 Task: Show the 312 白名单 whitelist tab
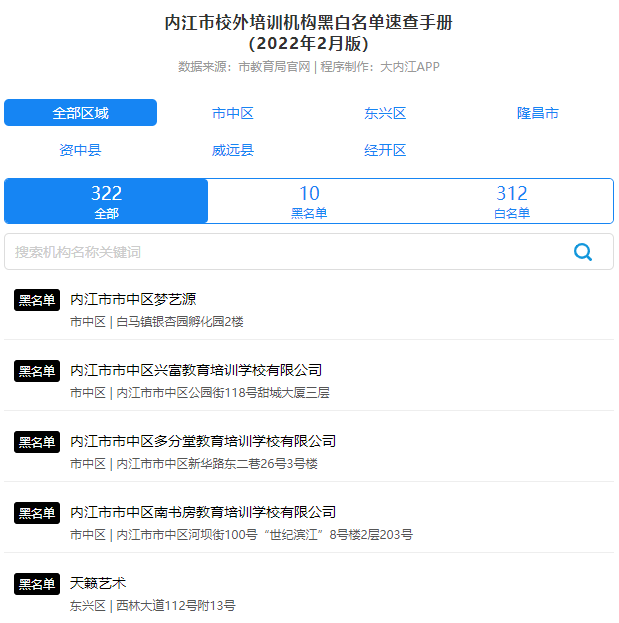511,201
